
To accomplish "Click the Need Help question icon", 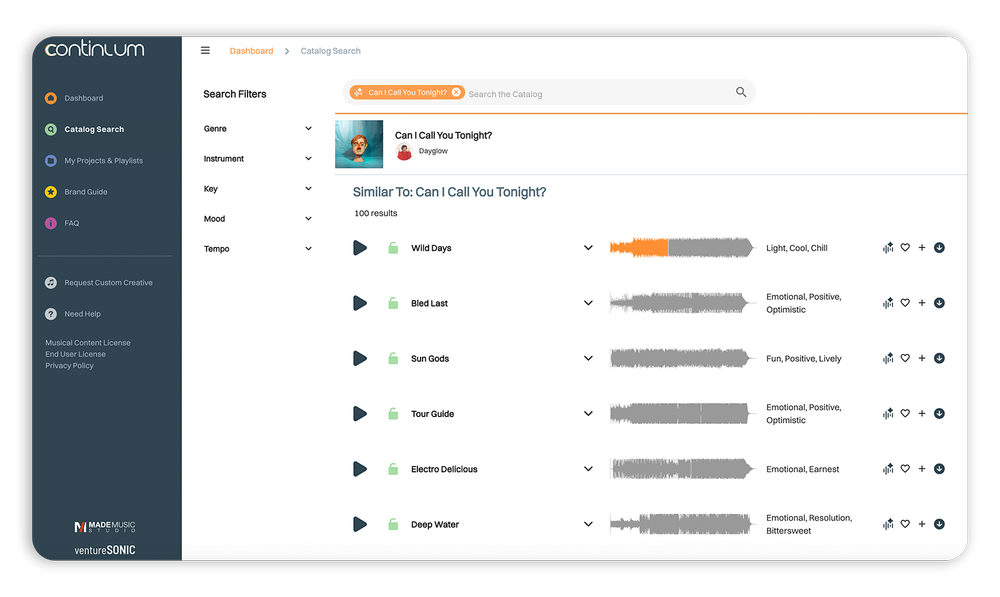I will (51, 314).
